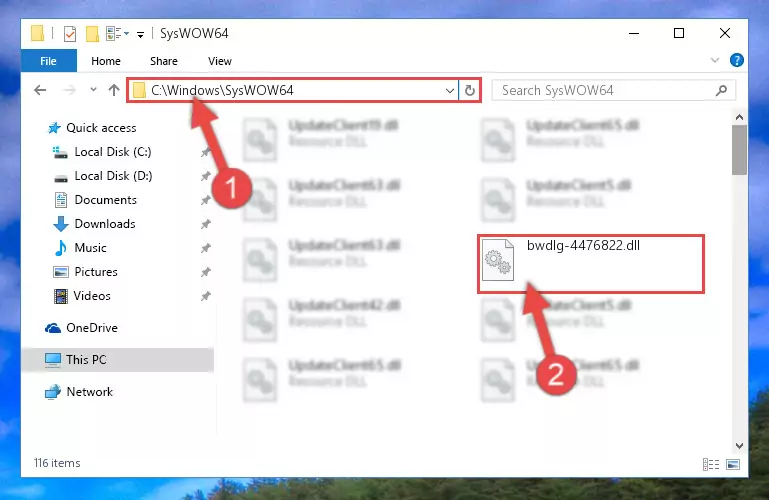
Task: Switch to Details view layout
Action: click(711, 464)
